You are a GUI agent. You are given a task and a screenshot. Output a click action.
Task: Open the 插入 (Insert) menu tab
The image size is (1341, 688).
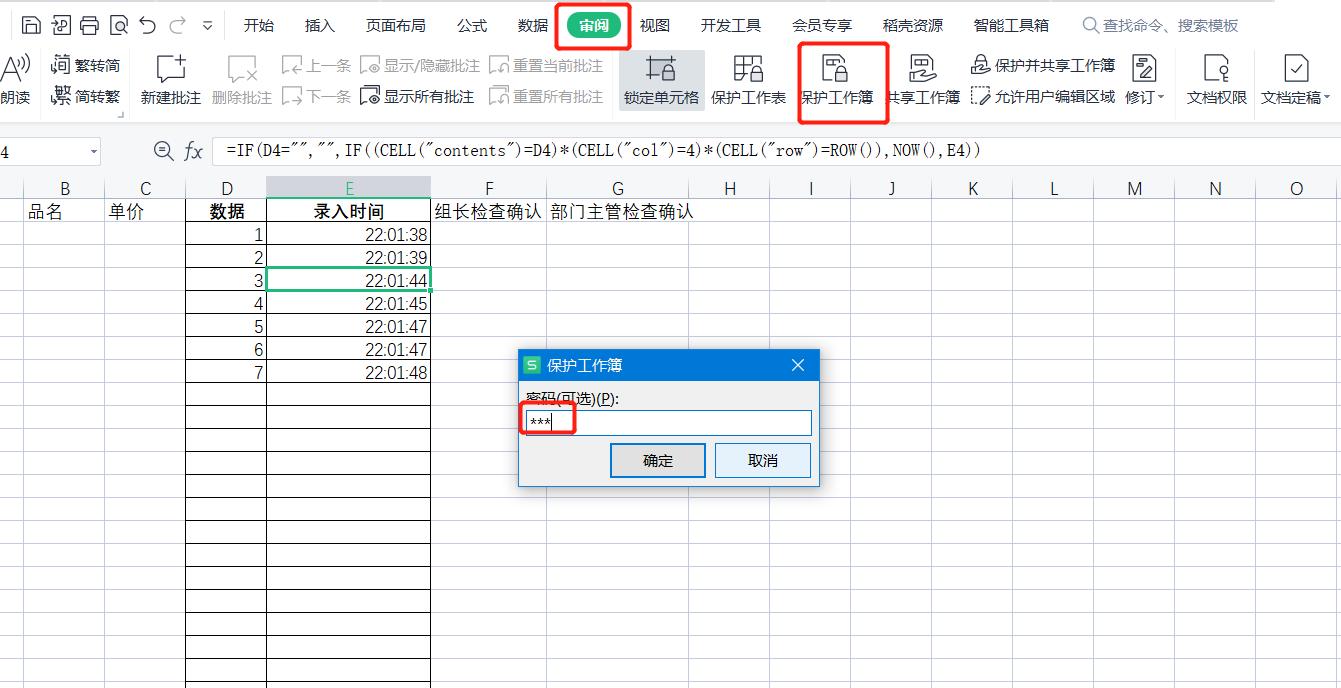tap(318, 25)
